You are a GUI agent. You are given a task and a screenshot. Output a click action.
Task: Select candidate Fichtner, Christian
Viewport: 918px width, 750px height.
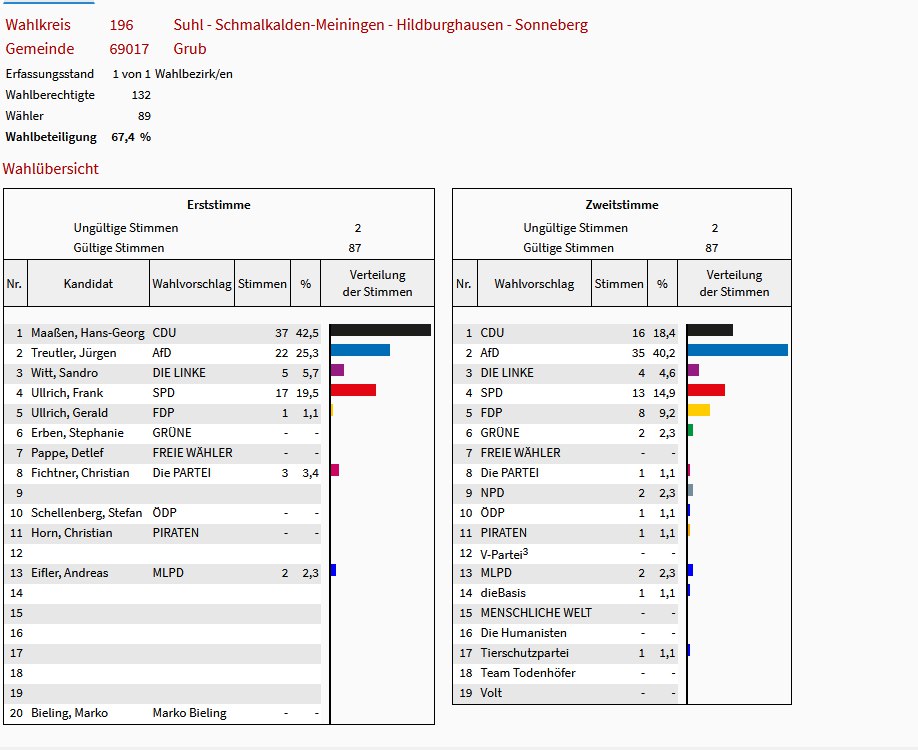coord(80,473)
